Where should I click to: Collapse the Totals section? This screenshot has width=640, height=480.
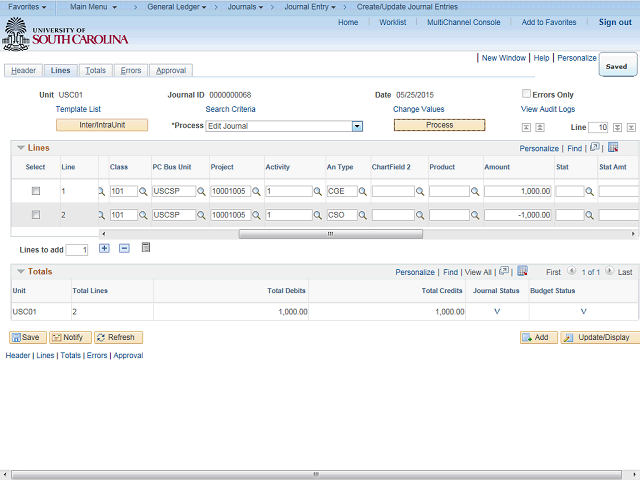(x=21, y=271)
